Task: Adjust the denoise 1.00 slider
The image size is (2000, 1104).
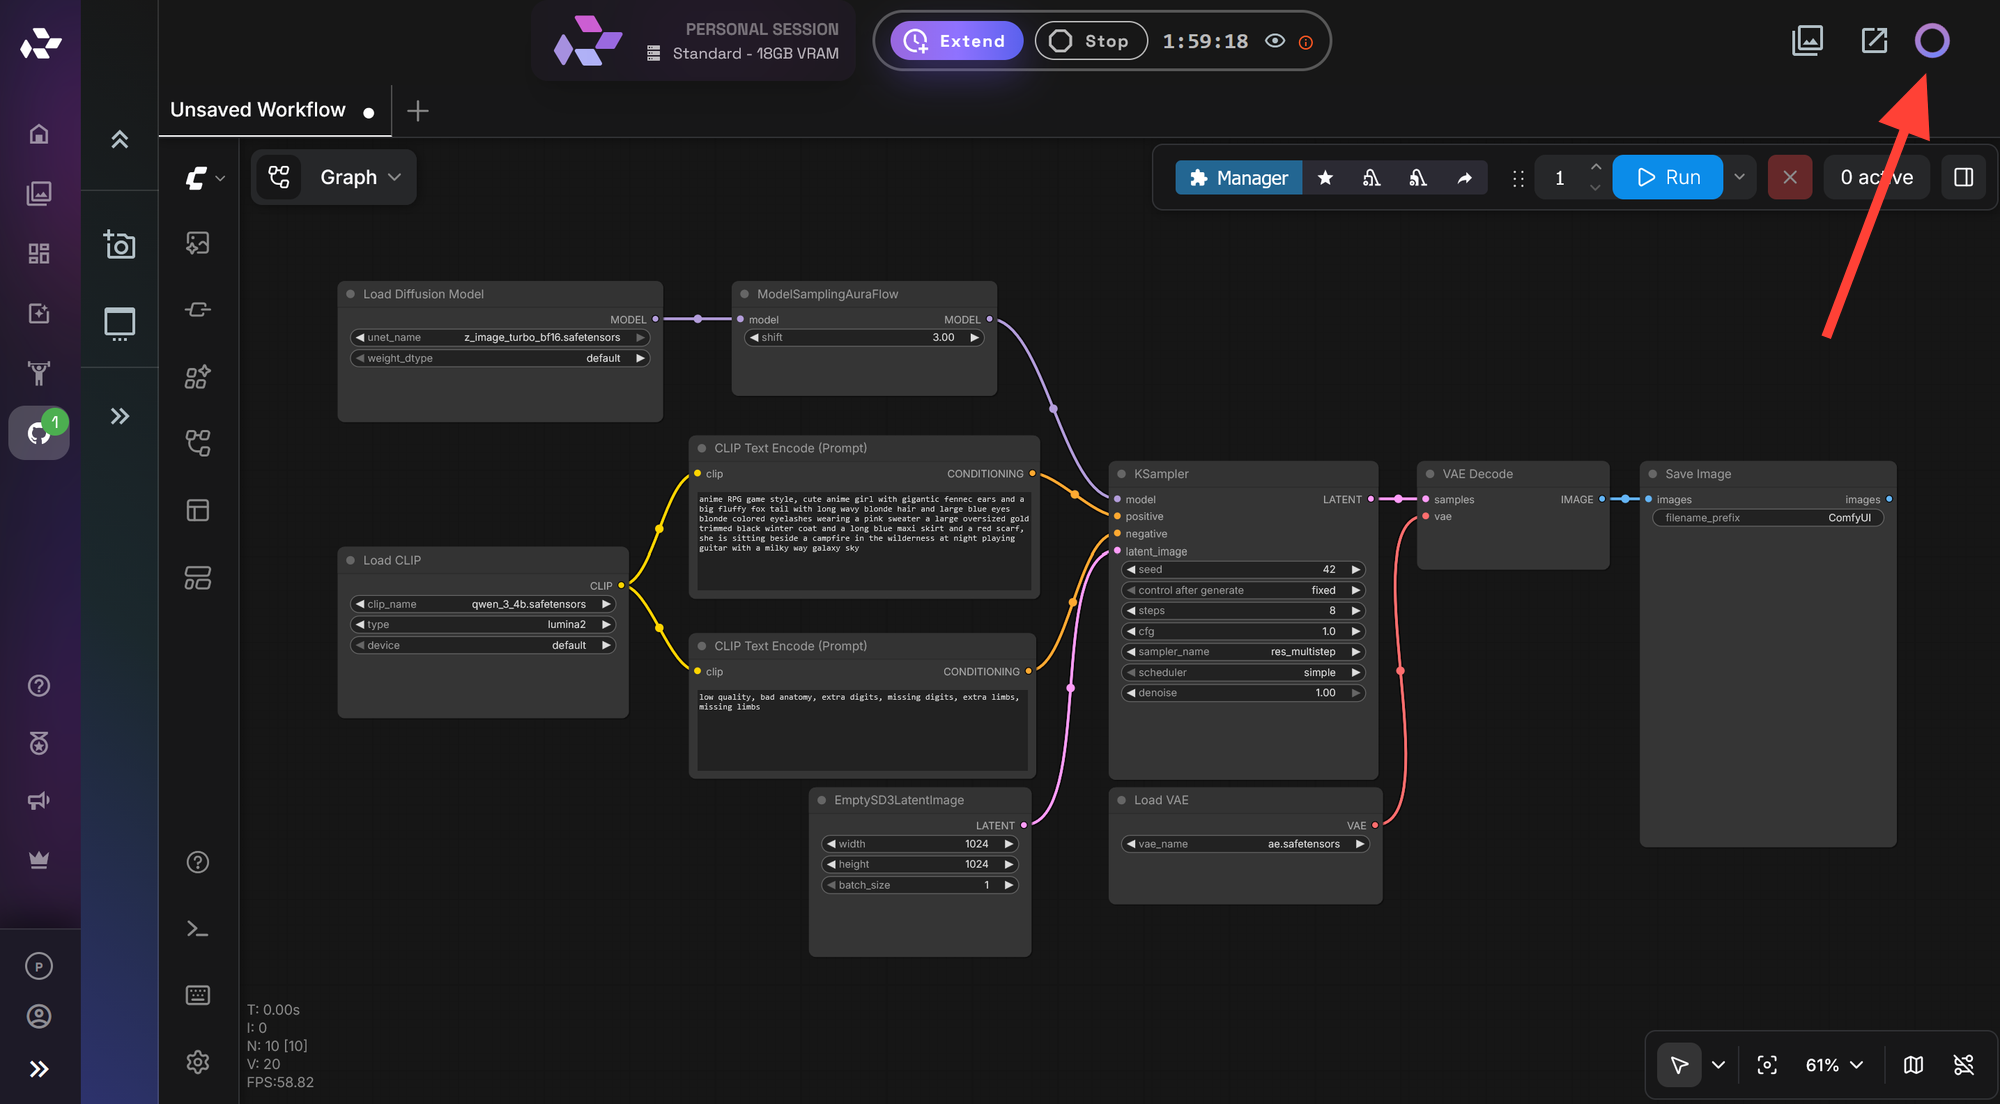Action: click(x=1243, y=692)
